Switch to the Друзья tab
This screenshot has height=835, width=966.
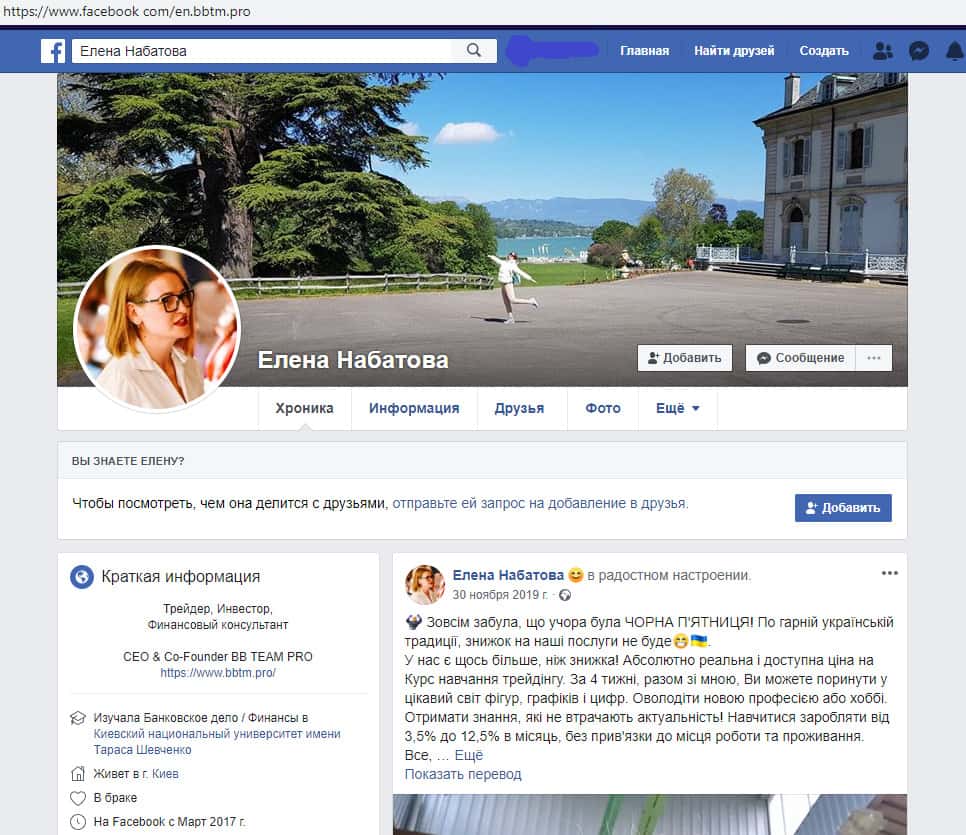point(519,408)
